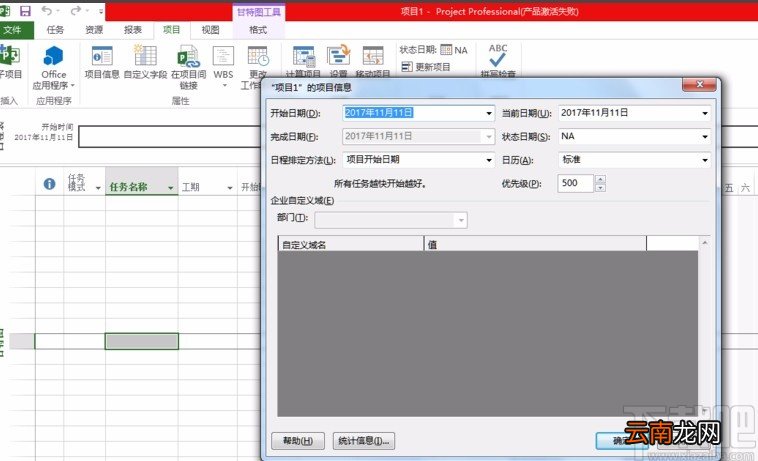Expand the department dropdown
The height and width of the screenshot is (461, 758).
(x=461, y=220)
